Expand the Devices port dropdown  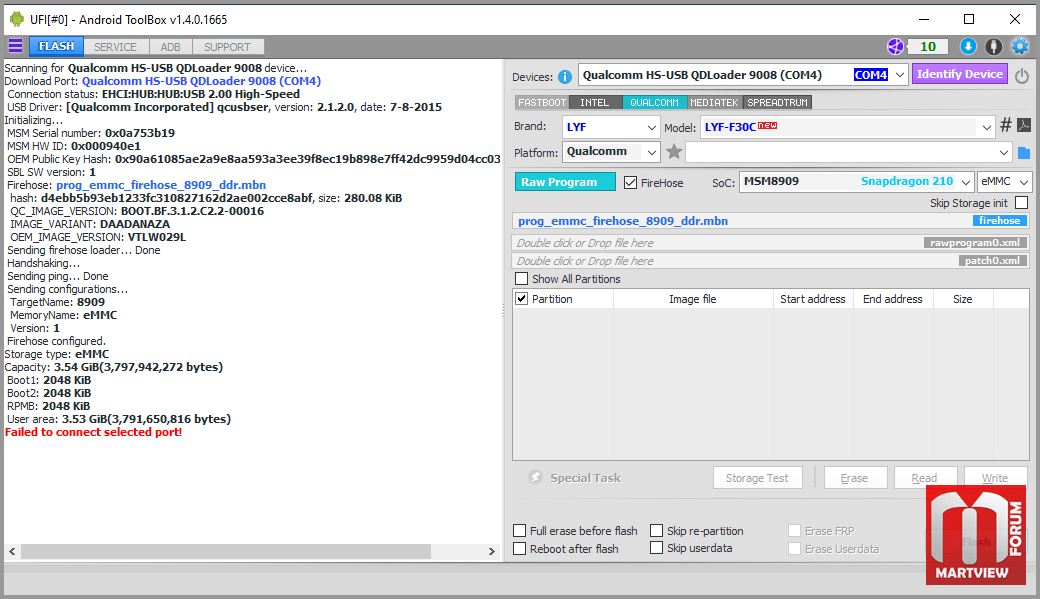899,75
